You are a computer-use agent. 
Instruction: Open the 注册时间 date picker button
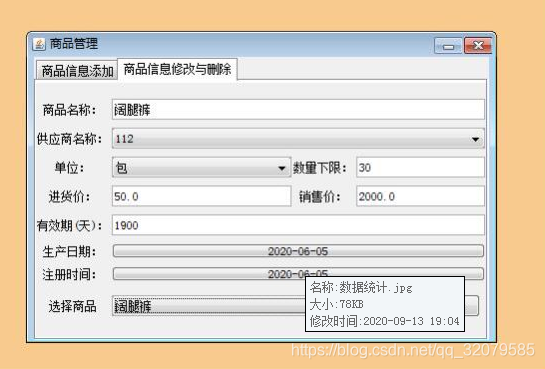(x=298, y=273)
